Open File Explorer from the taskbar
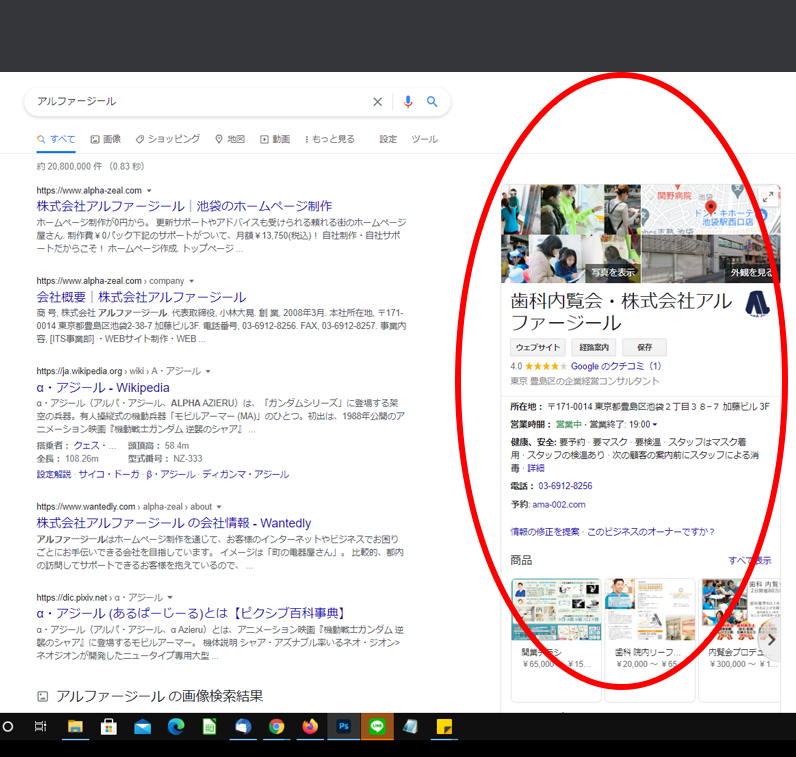This screenshot has width=796, height=757. (75, 727)
